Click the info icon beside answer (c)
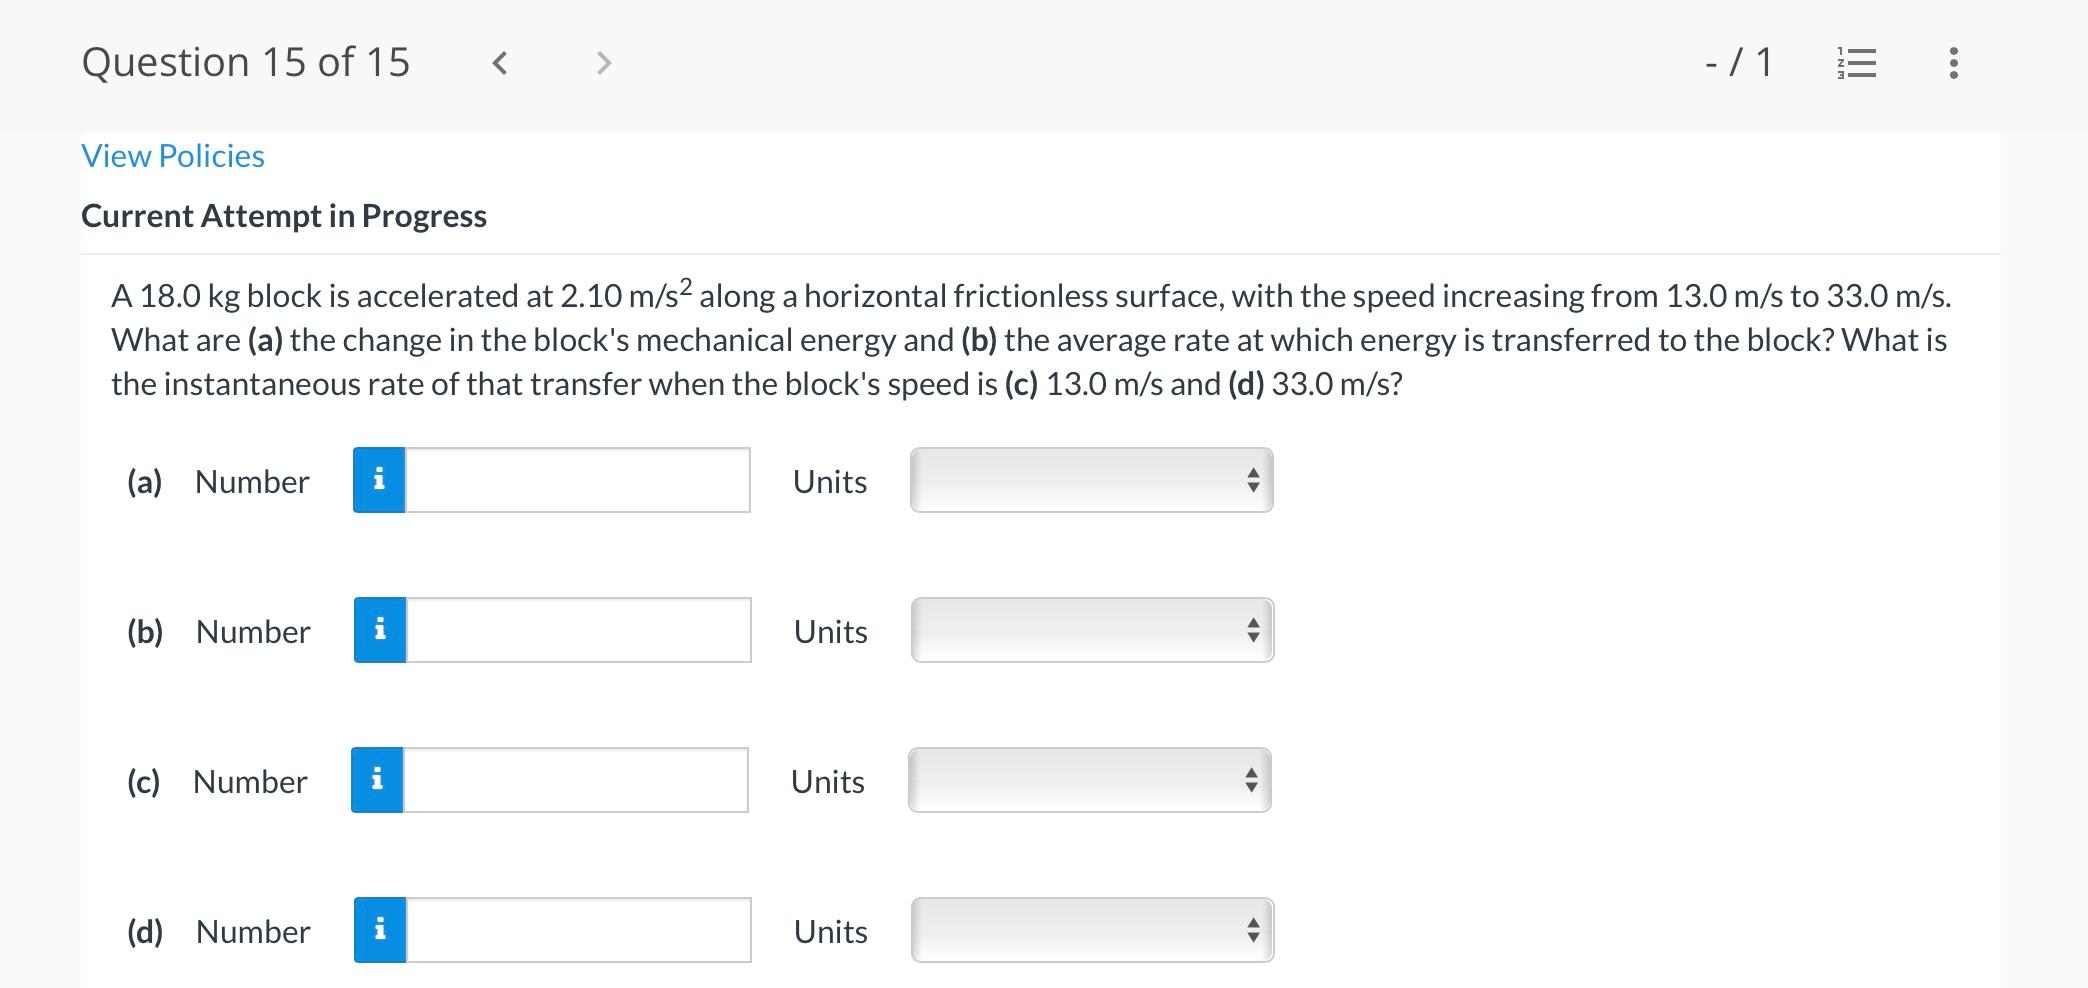The image size is (2088, 988). click(x=376, y=780)
